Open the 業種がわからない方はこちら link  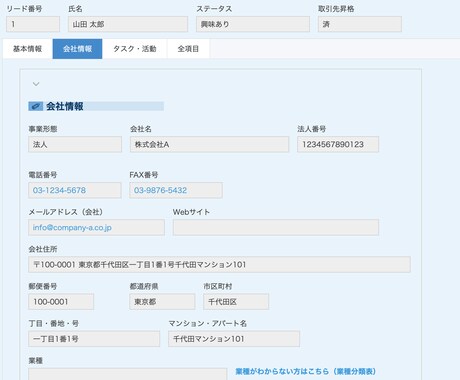pyautogui.click(x=306, y=371)
